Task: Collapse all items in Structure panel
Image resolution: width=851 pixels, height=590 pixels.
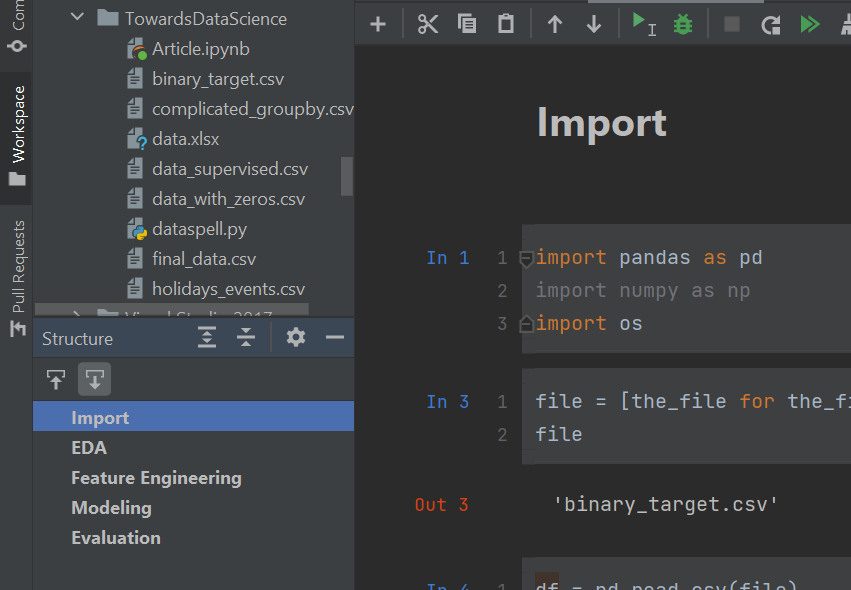Action: [246, 338]
